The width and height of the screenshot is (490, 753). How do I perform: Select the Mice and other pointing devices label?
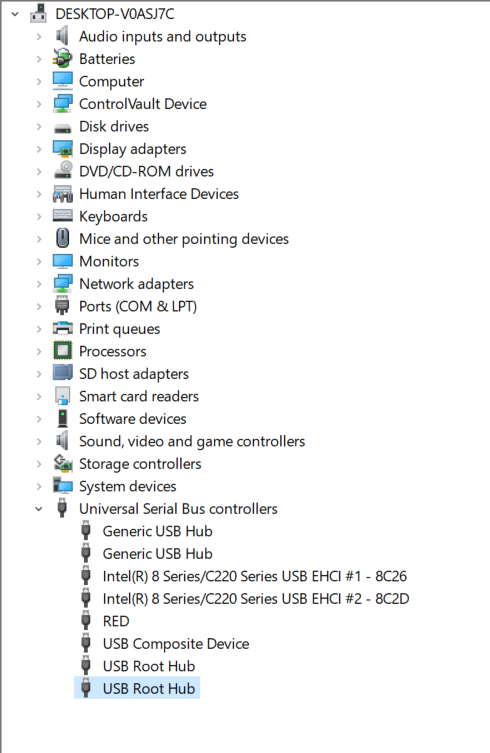(x=184, y=239)
